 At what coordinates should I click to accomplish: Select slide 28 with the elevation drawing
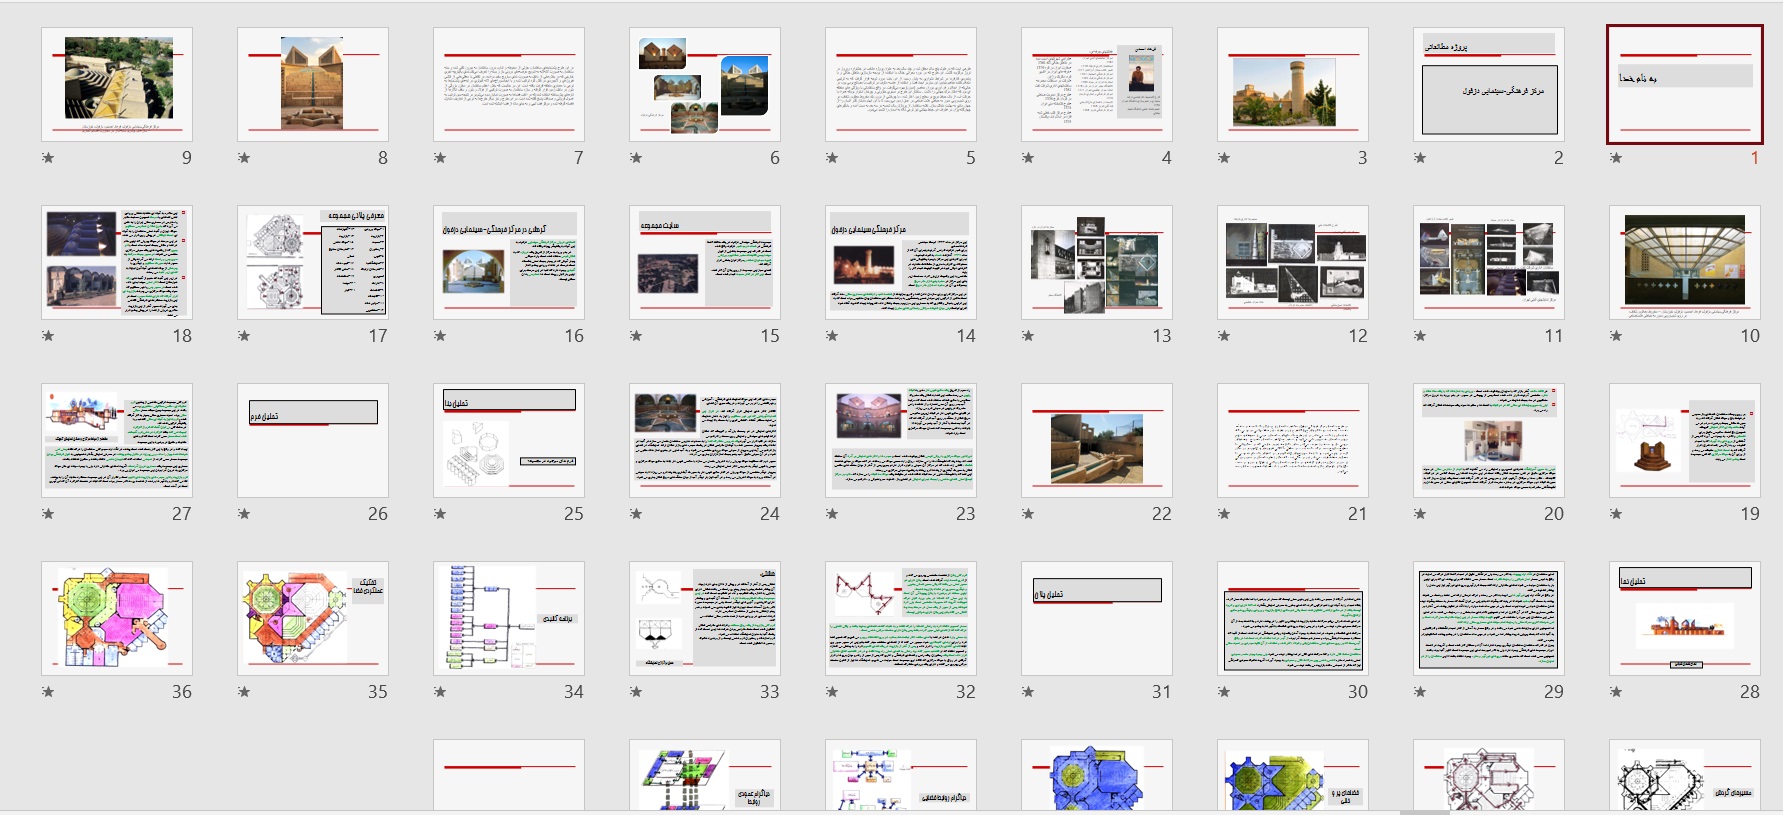[x=1684, y=618]
